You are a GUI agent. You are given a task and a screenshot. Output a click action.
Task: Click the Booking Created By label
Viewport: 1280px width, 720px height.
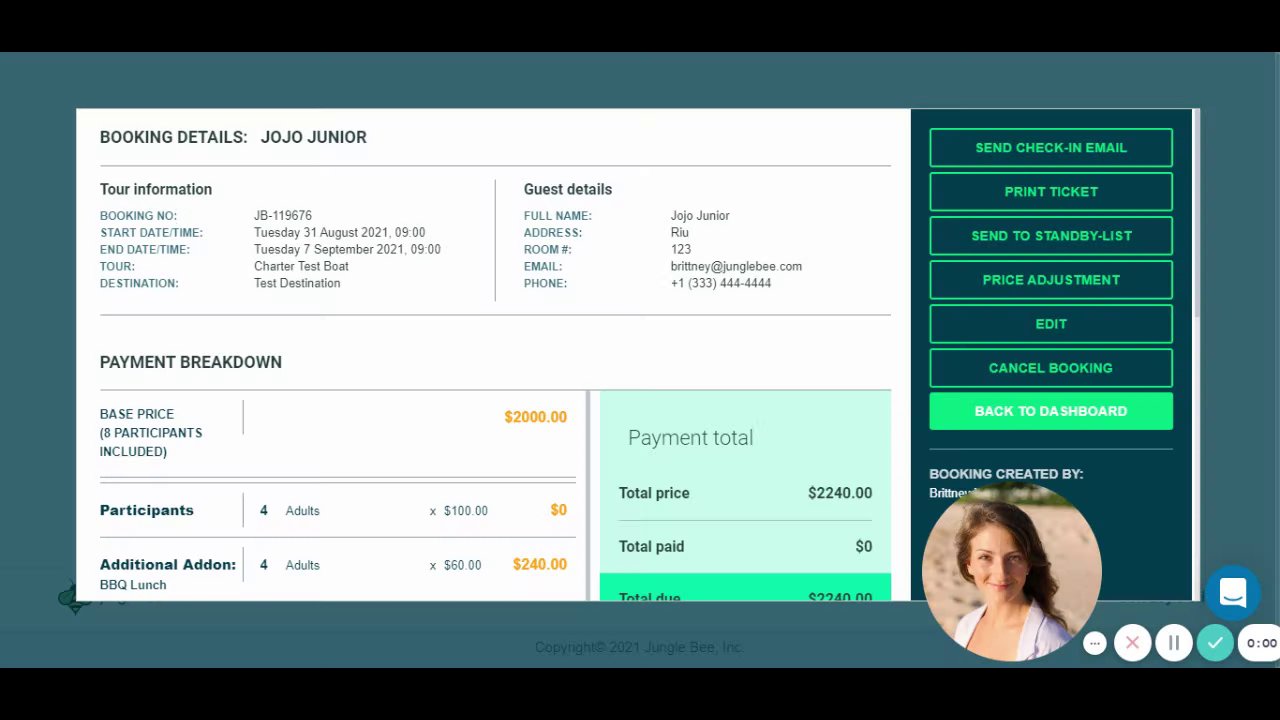coord(1006,474)
